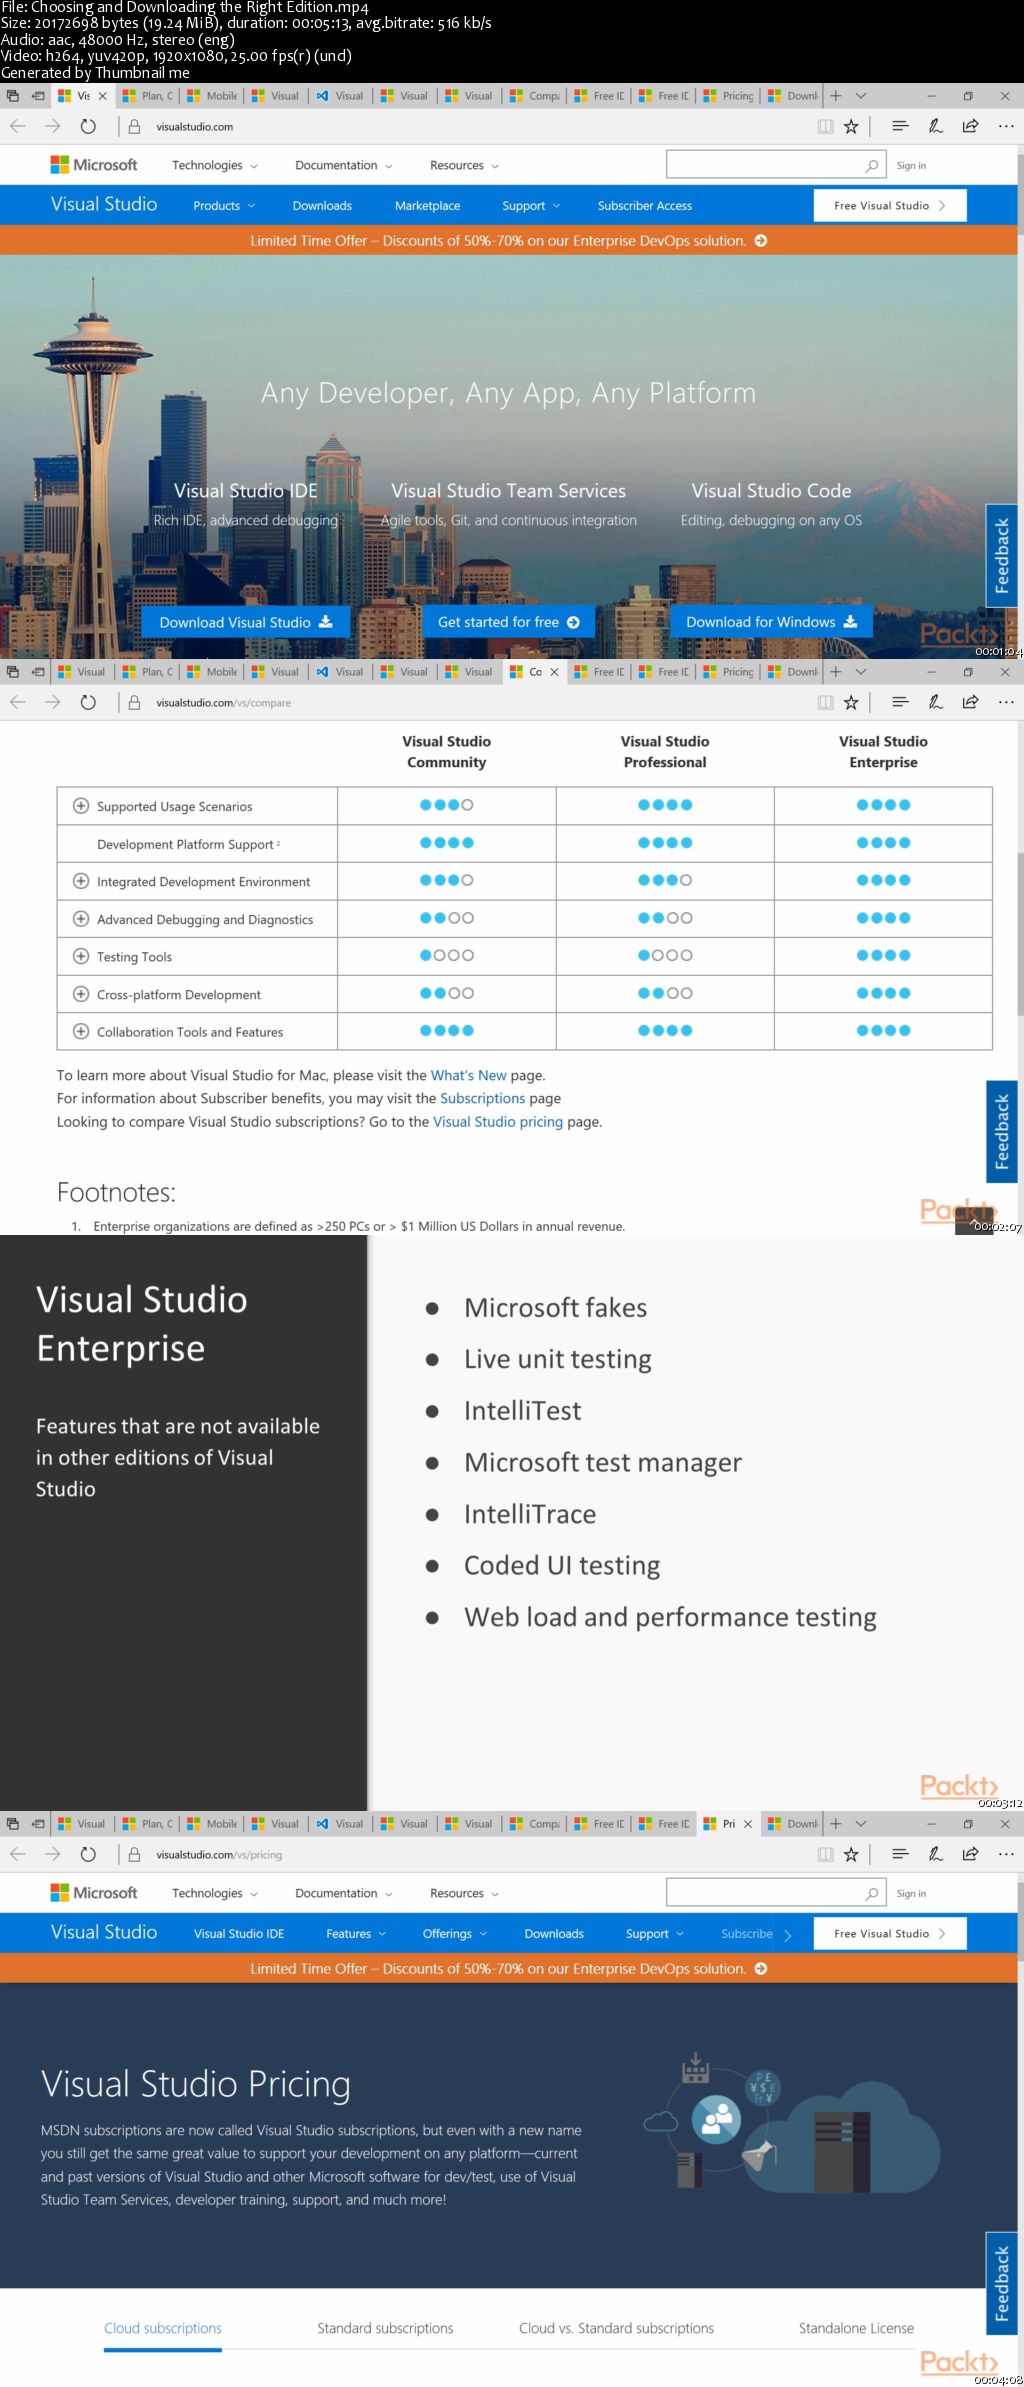This screenshot has height=2387, width=1024.
Task: Open the Products dropdown menu
Action: [x=223, y=206]
